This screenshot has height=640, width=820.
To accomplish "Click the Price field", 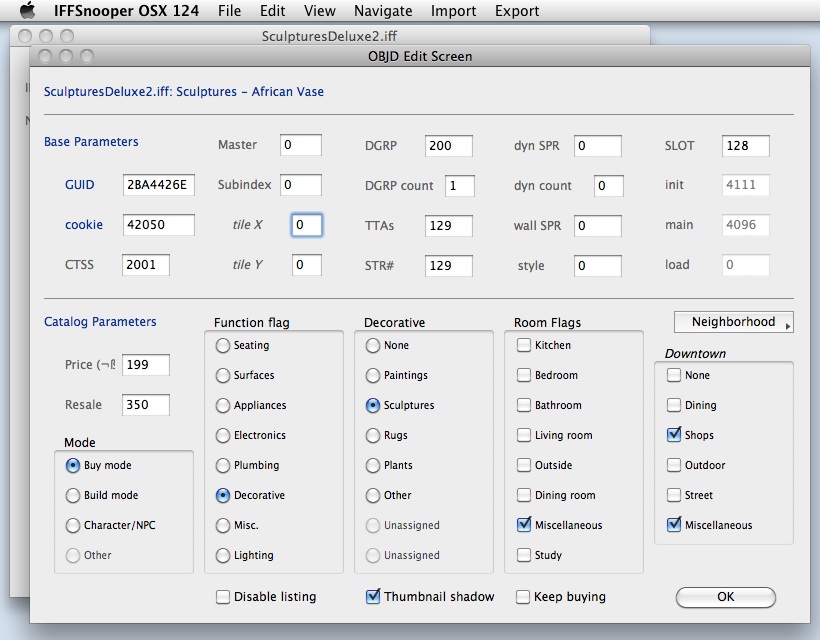I will pos(147,365).
